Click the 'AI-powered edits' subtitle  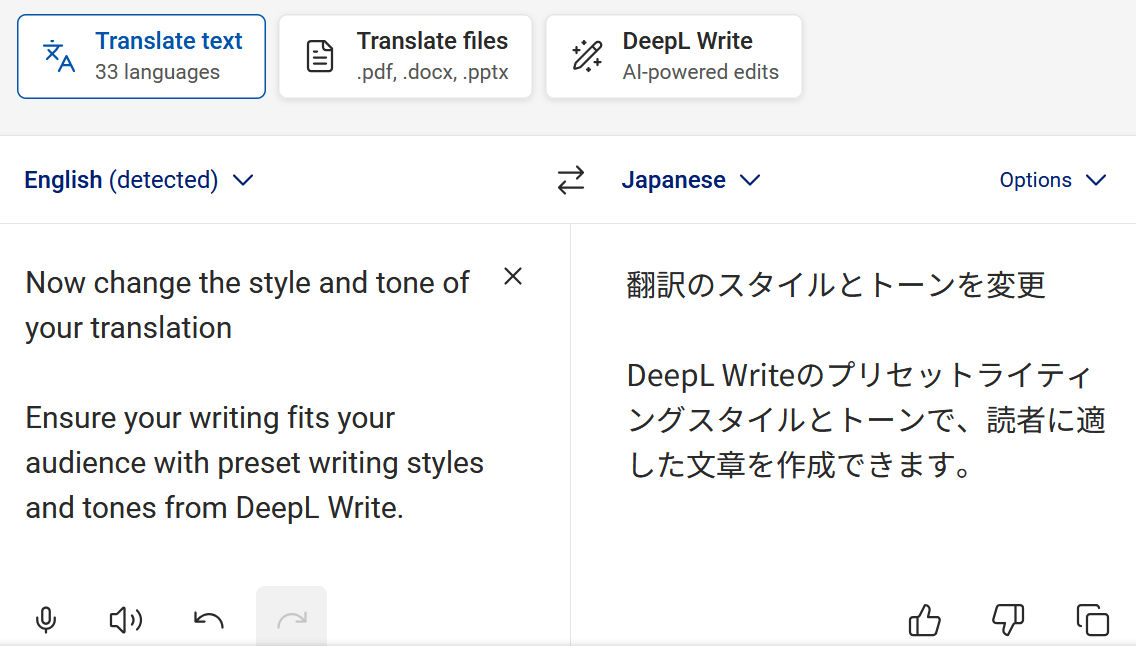pos(701,72)
